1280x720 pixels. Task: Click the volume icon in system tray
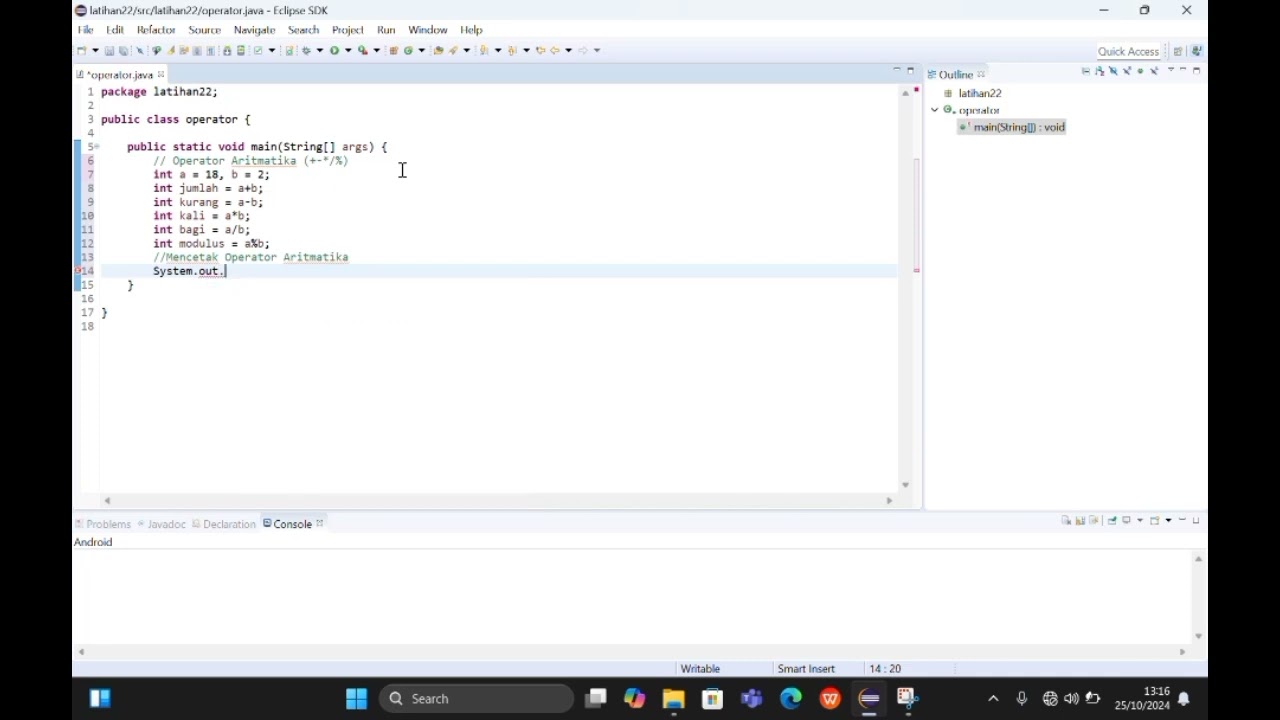pos(1071,698)
